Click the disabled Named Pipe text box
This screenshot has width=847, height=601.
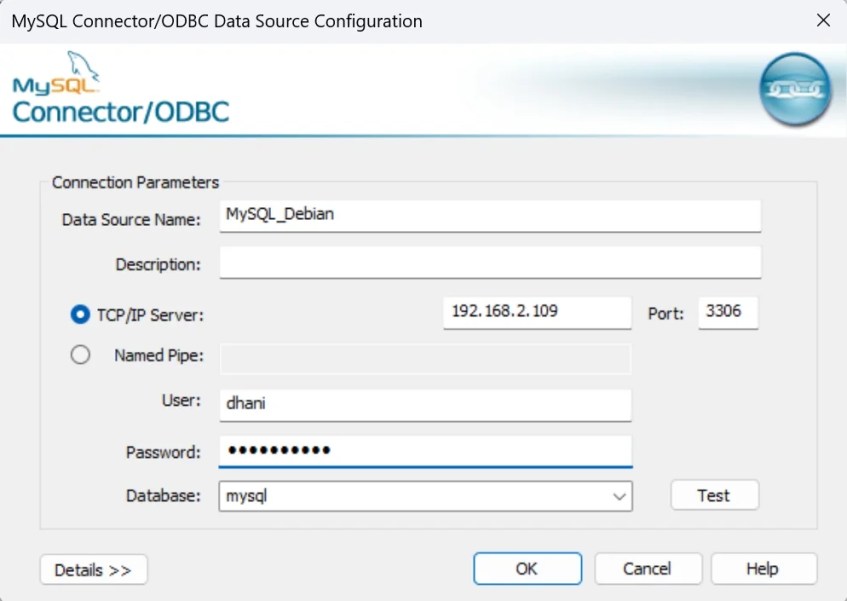(425, 359)
